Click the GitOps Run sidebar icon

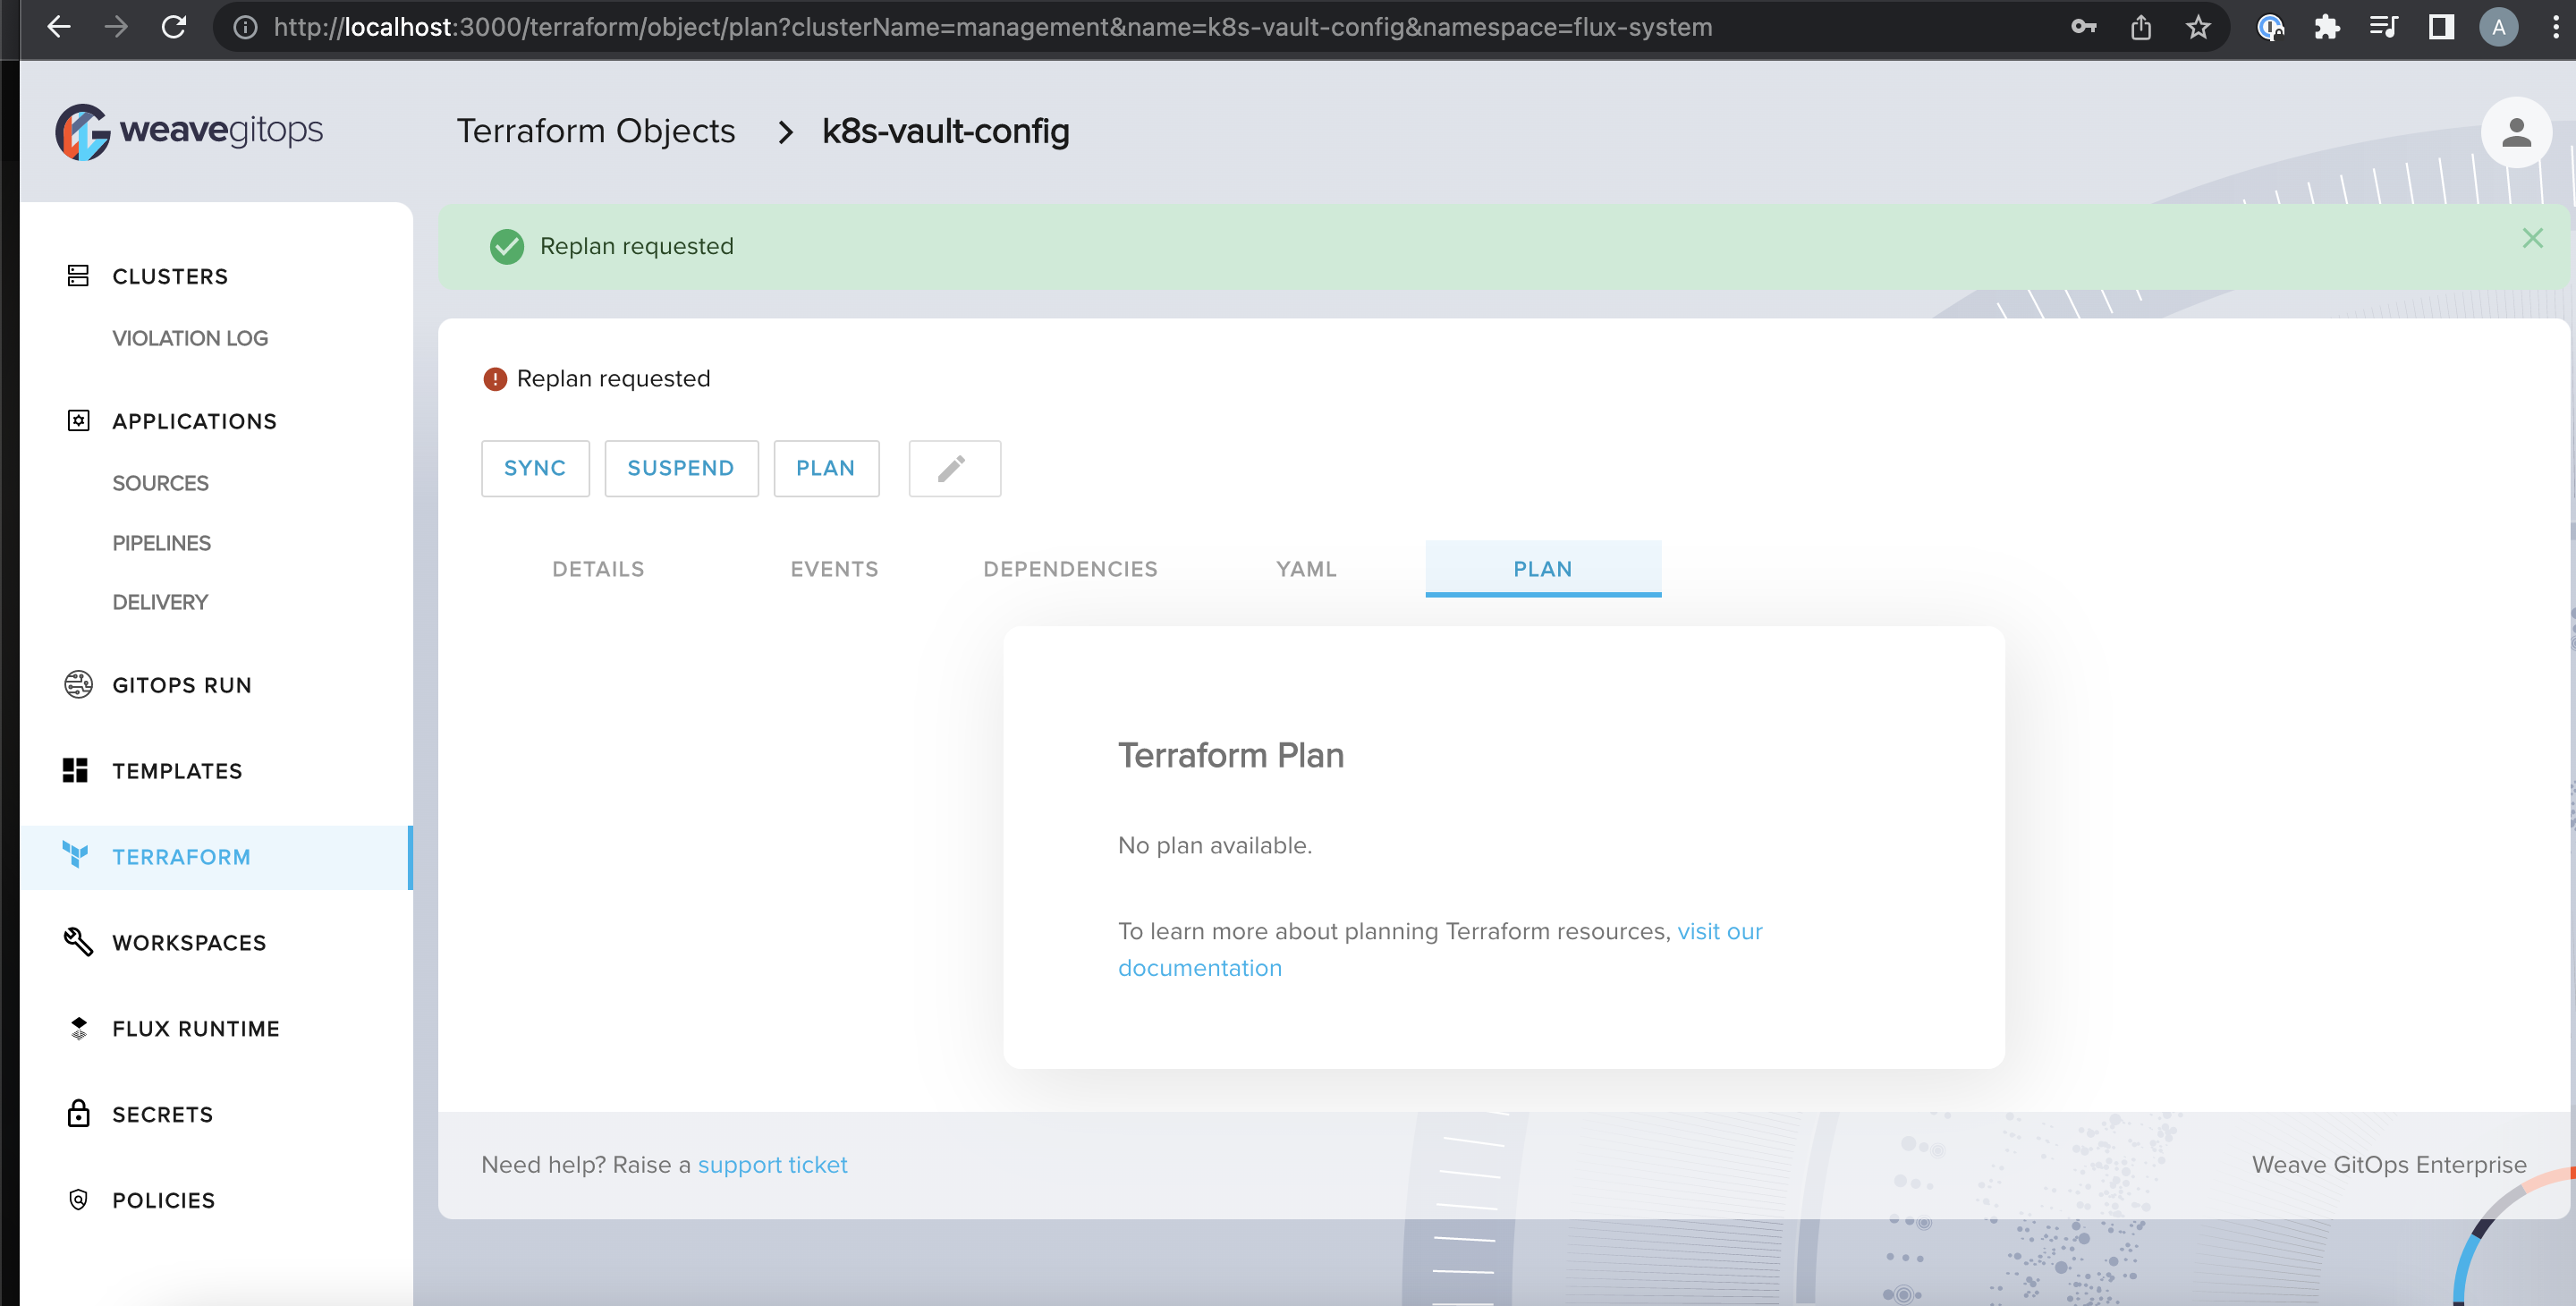(78, 684)
